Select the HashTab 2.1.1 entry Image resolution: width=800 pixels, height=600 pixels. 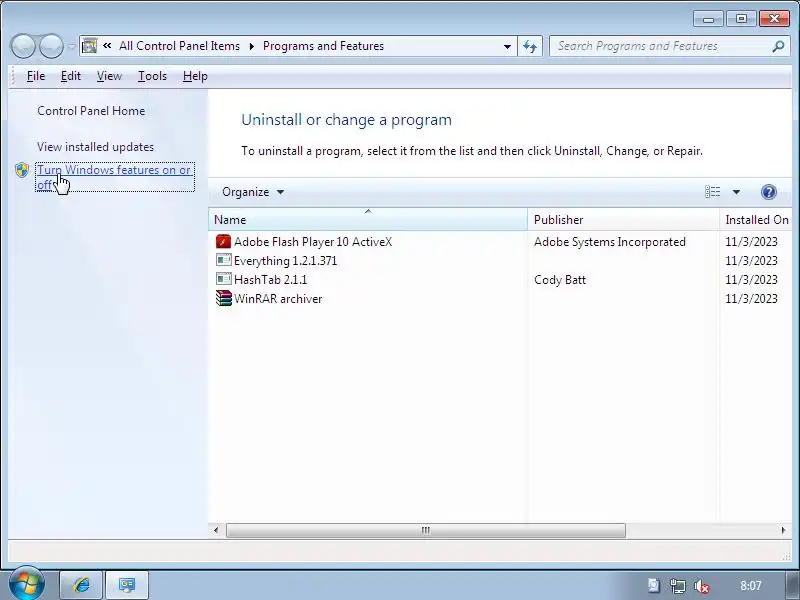270,280
